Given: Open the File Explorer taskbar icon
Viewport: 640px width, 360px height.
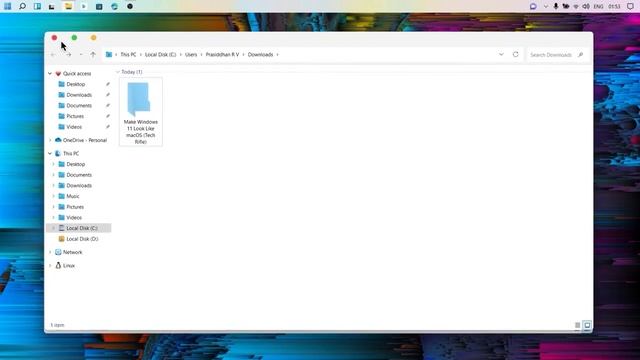Looking at the screenshot, I should [x=68, y=6].
